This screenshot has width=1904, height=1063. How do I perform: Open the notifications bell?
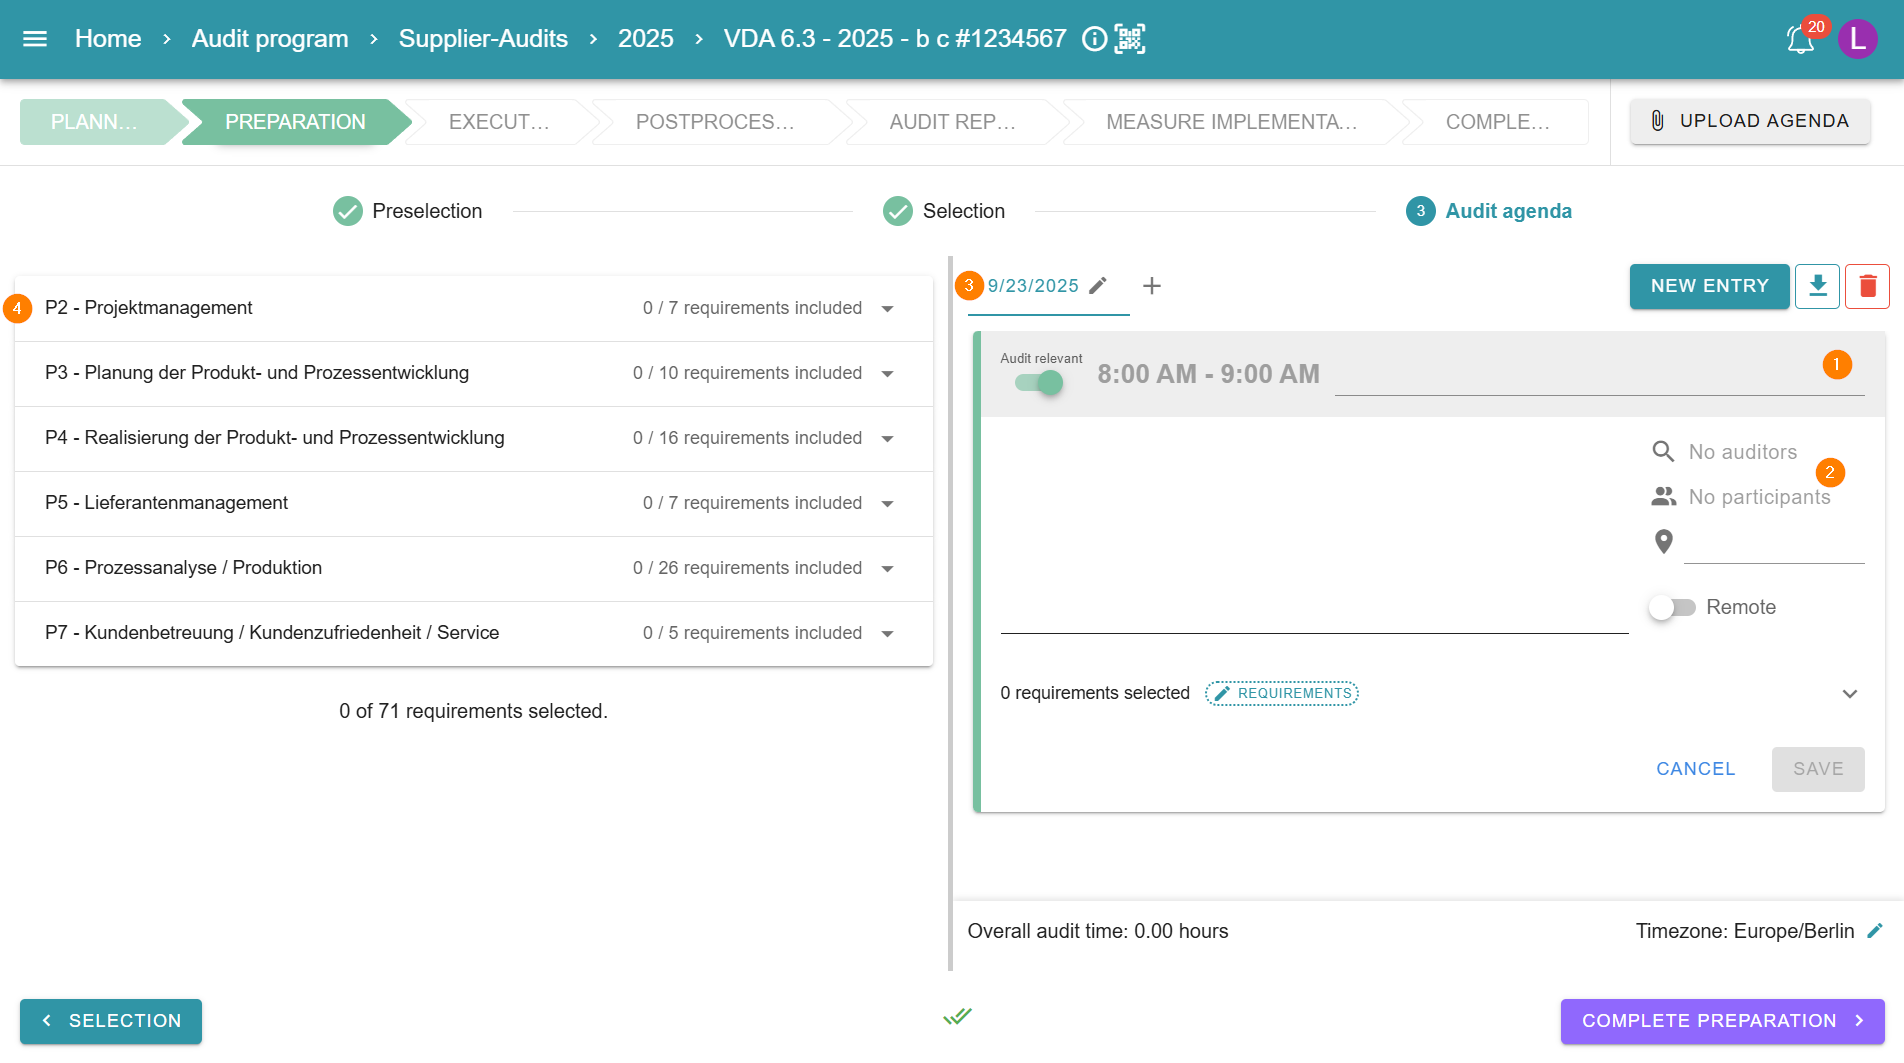1800,40
